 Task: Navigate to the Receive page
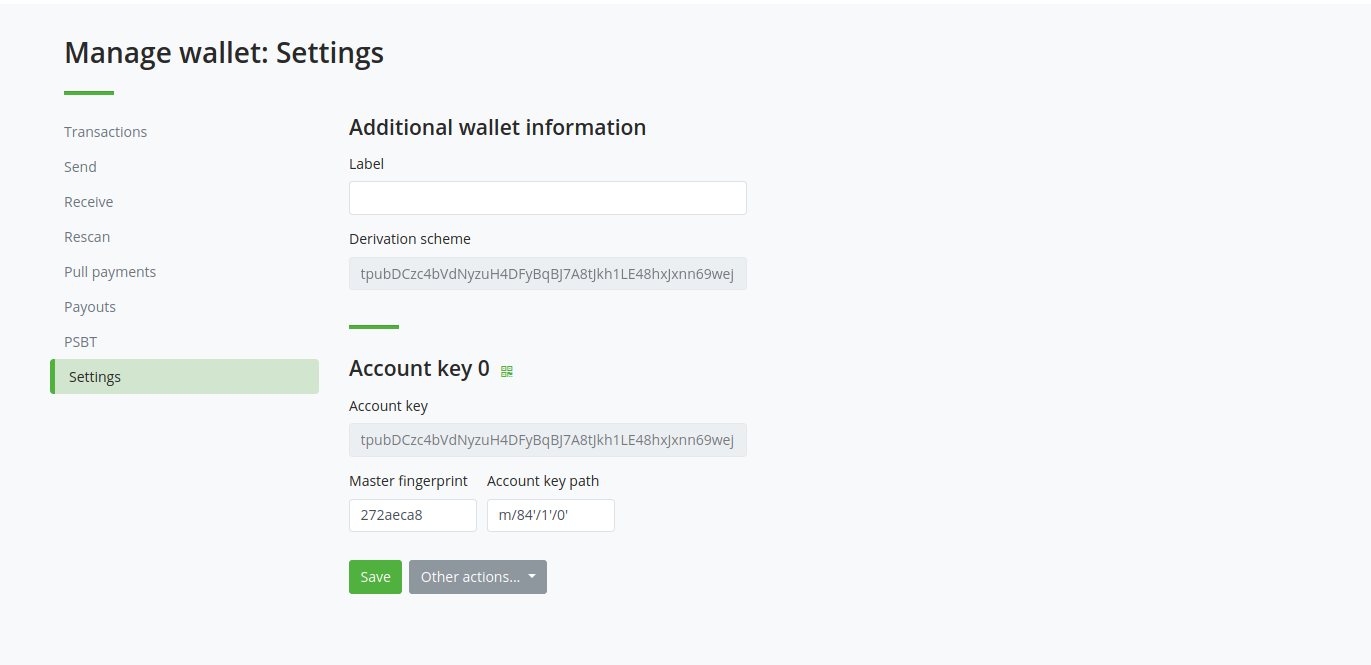pyautogui.click(x=88, y=201)
